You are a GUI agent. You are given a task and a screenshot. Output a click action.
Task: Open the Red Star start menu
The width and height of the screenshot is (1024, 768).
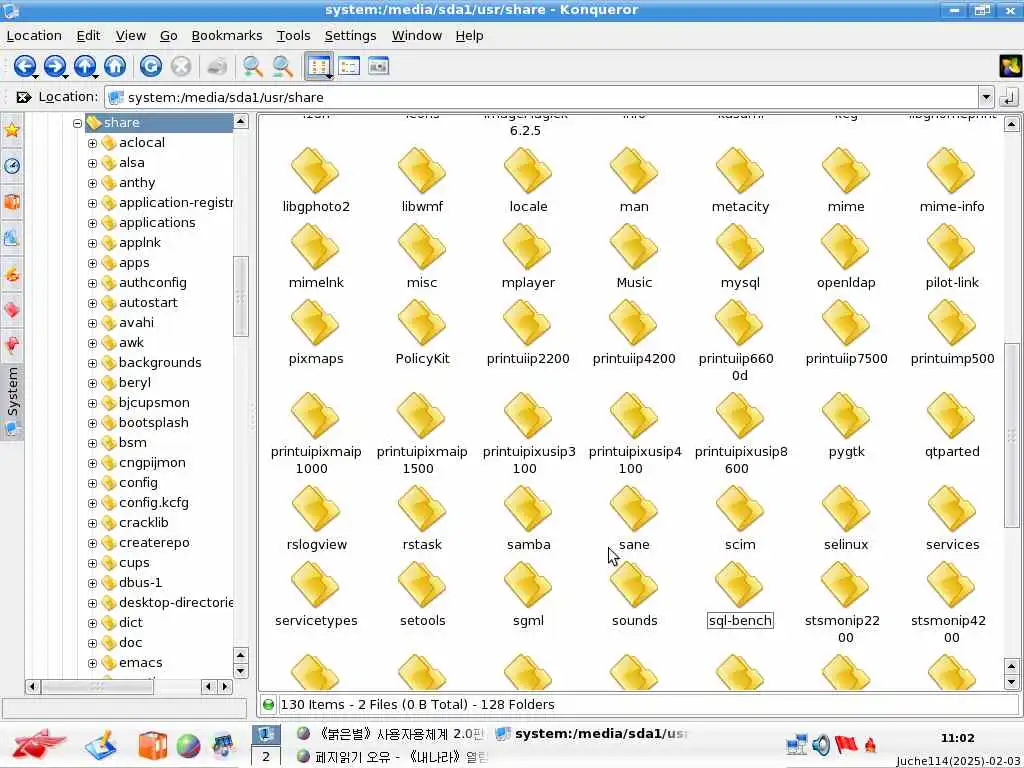point(39,744)
